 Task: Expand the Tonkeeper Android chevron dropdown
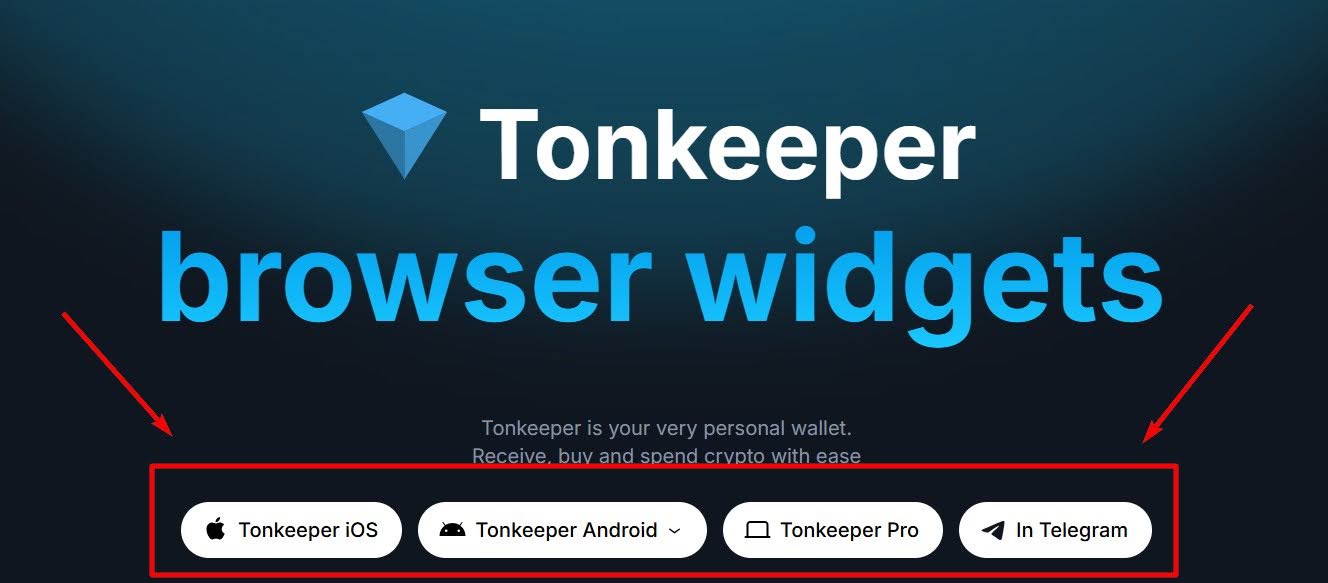pyautogui.click(x=674, y=531)
